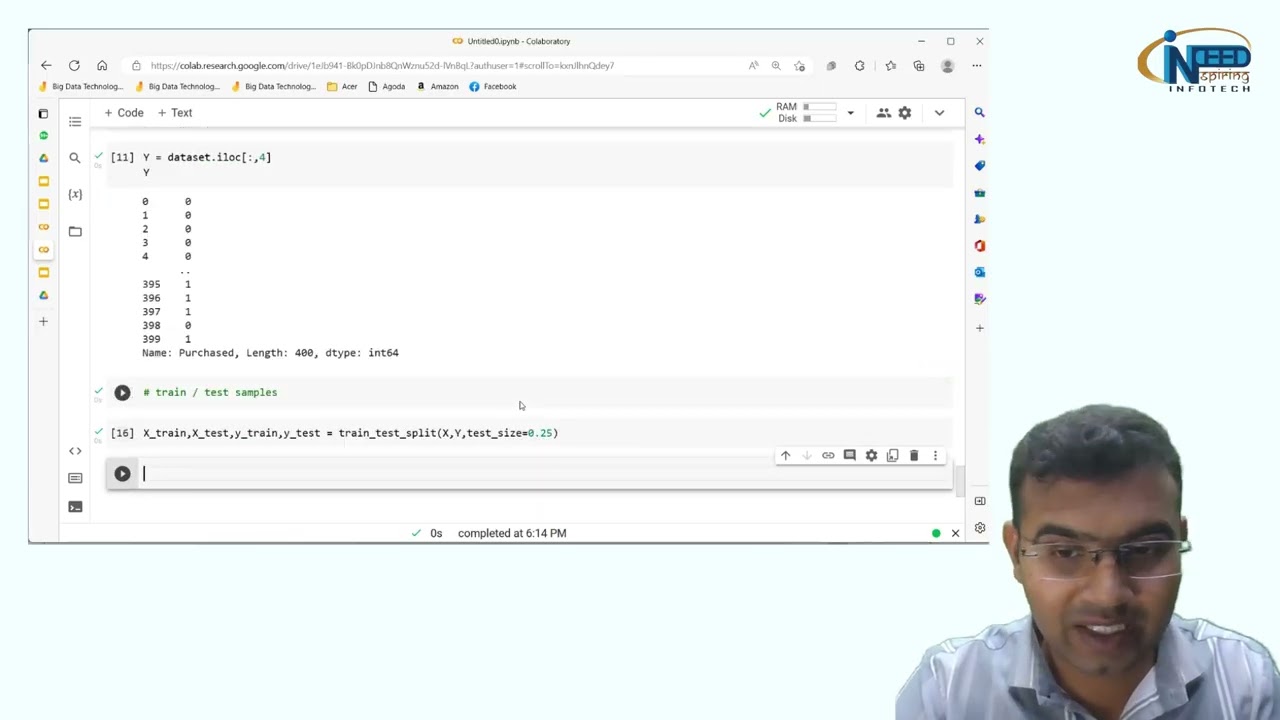
Task: Open the Tools briefcase icon in the sidebar
Action: tap(979, 192)
